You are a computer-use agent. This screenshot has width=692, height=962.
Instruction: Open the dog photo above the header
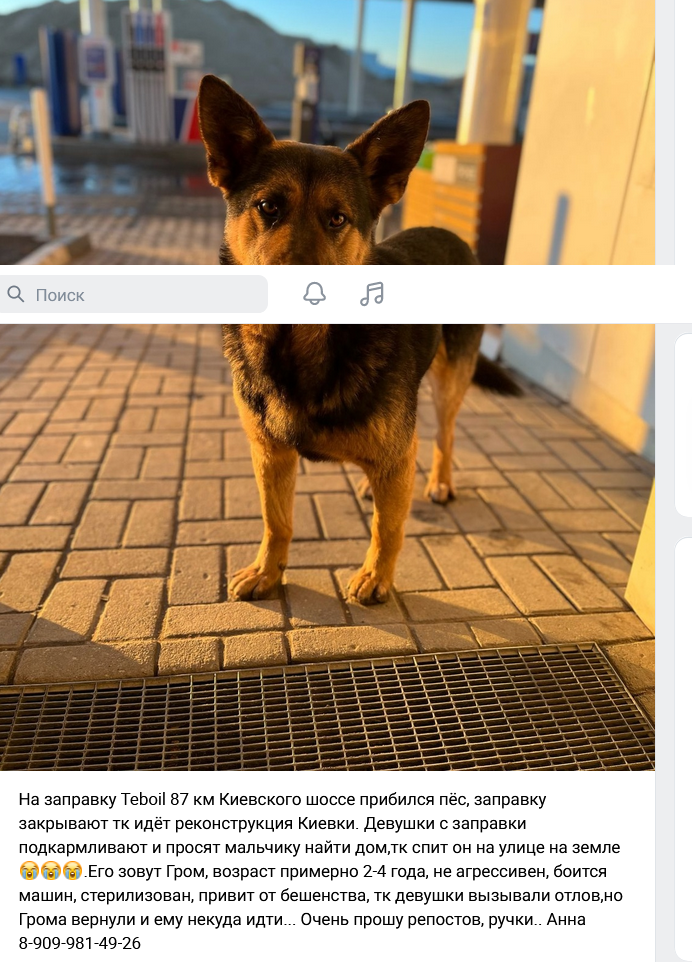tap(327, 132)
